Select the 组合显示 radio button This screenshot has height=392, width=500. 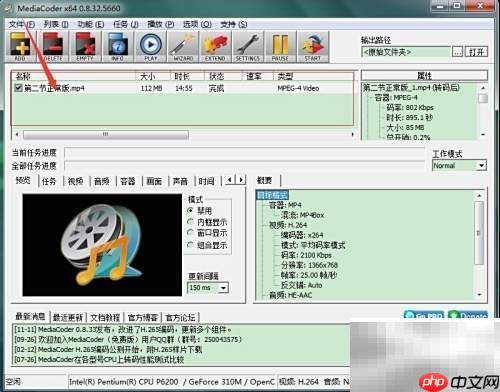tap(191, 245)
